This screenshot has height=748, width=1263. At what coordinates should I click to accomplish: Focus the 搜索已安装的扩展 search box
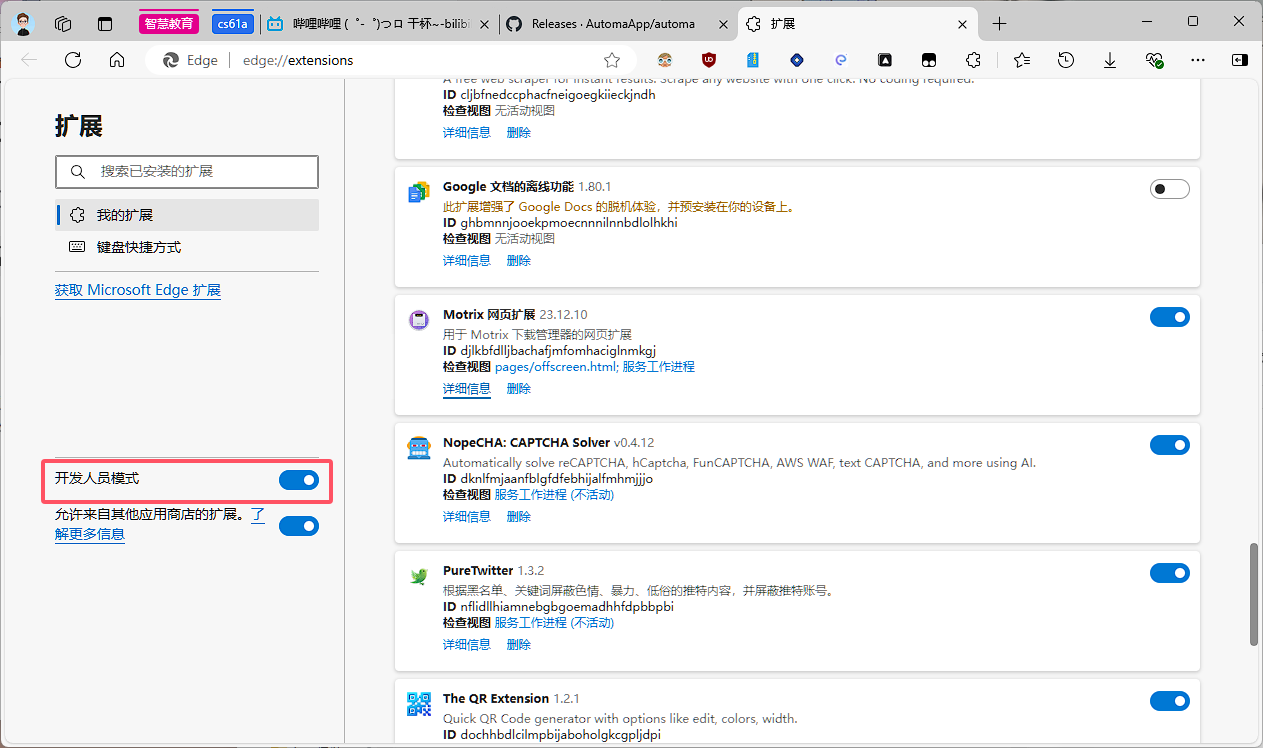pos(187,172)
